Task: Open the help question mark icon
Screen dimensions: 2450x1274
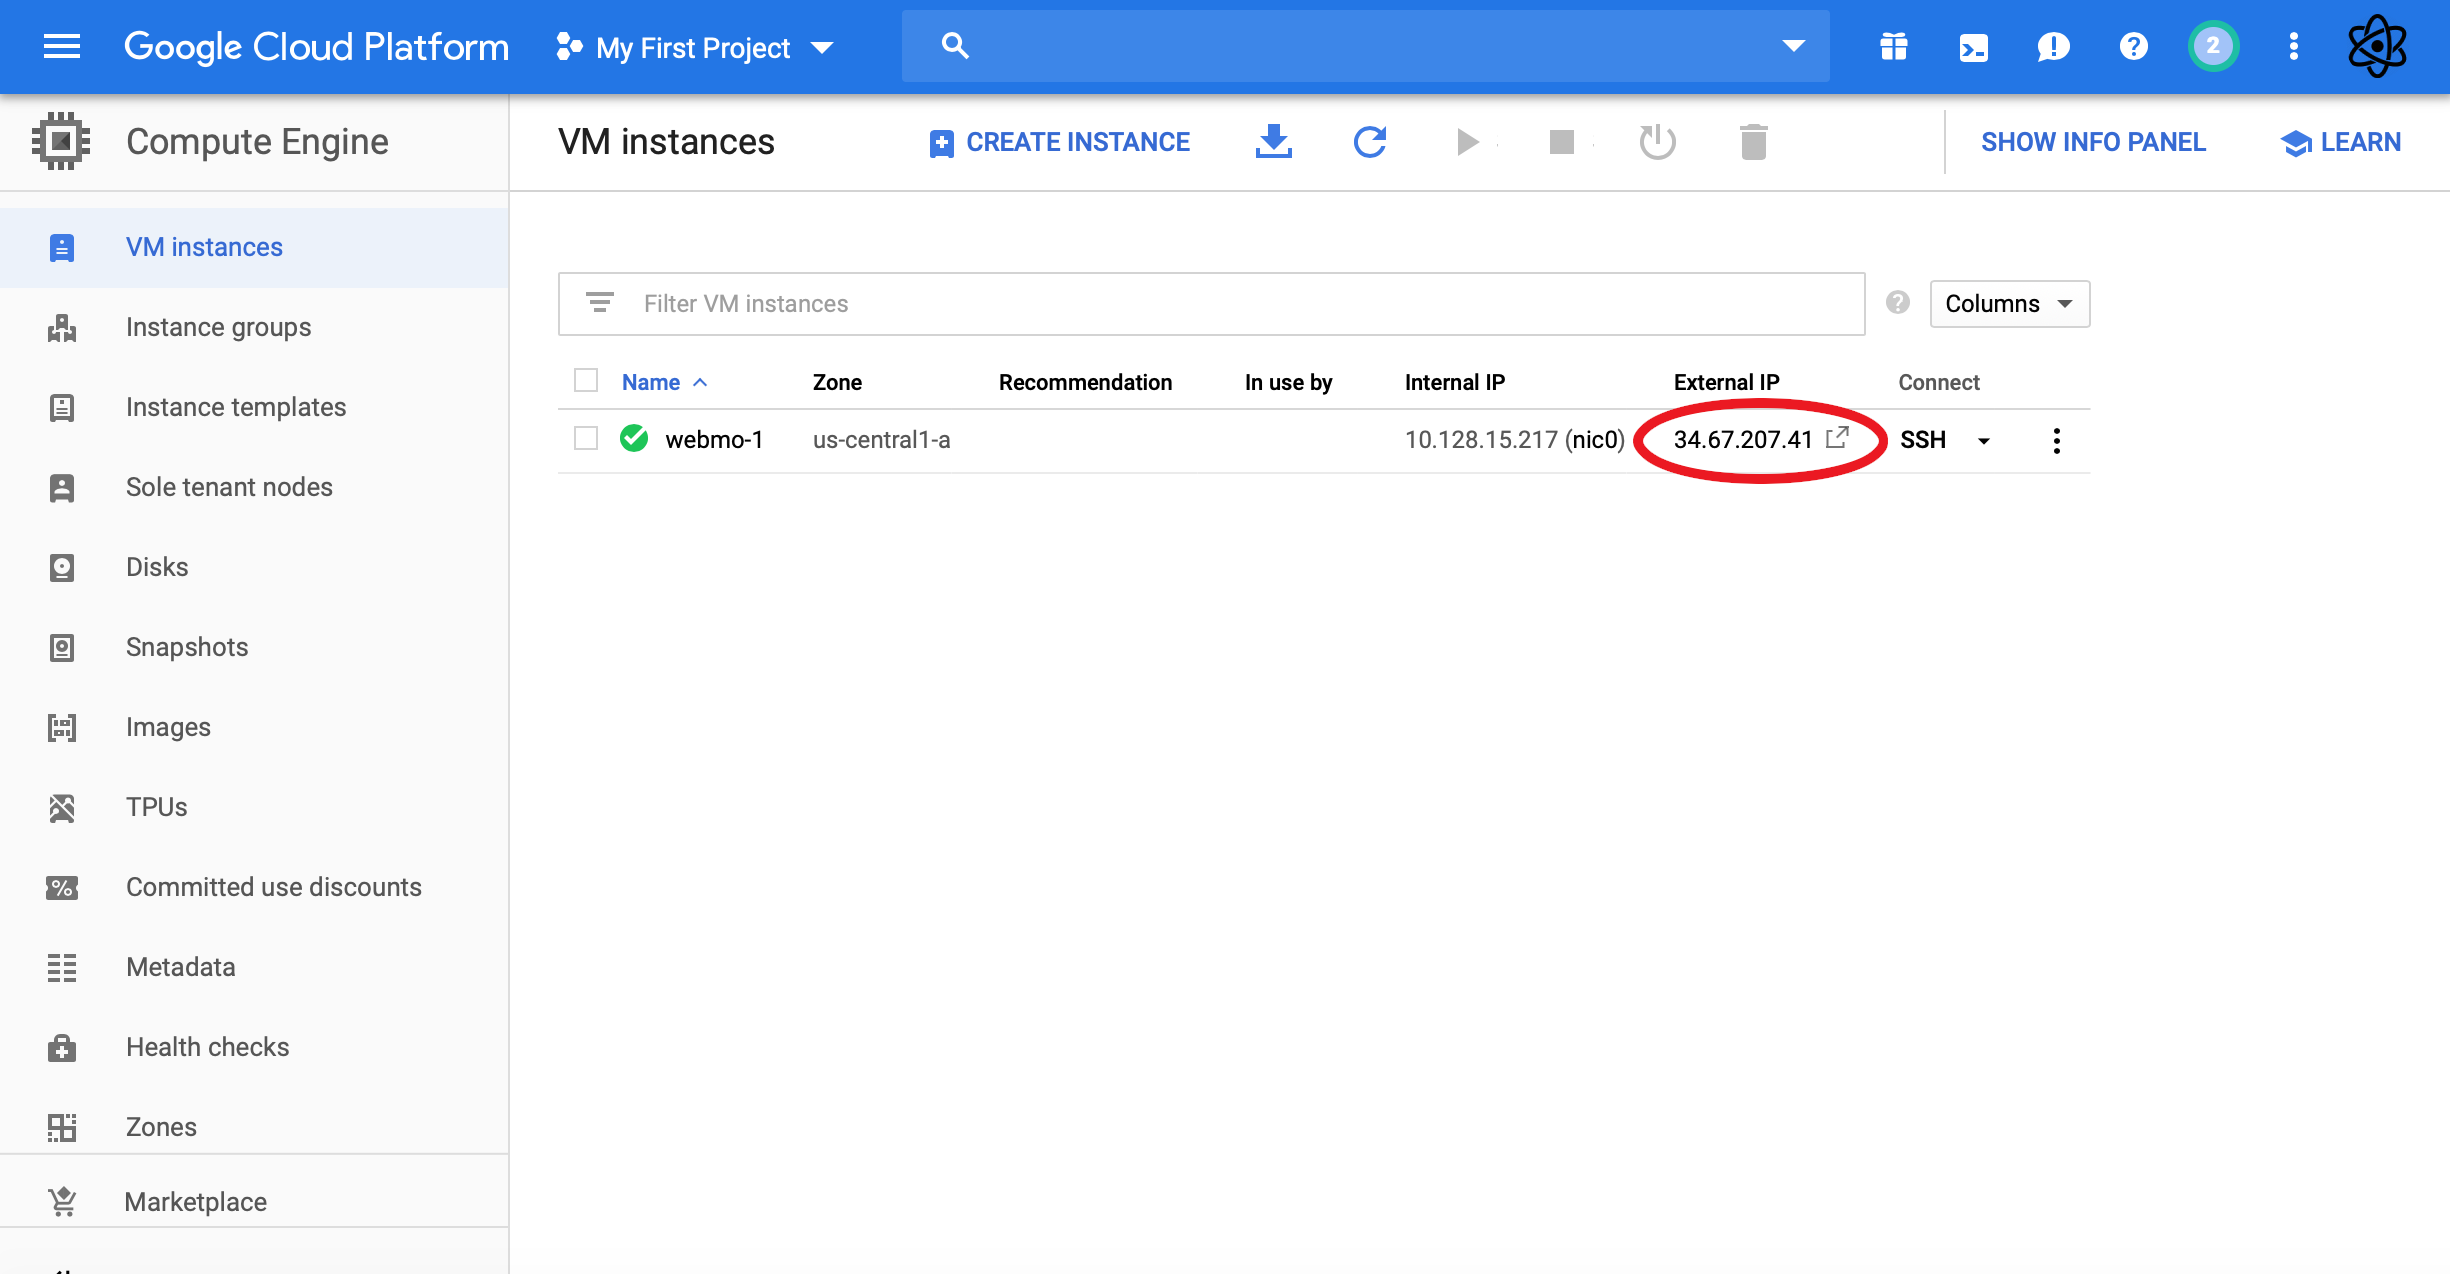Action: point(2133,47)
